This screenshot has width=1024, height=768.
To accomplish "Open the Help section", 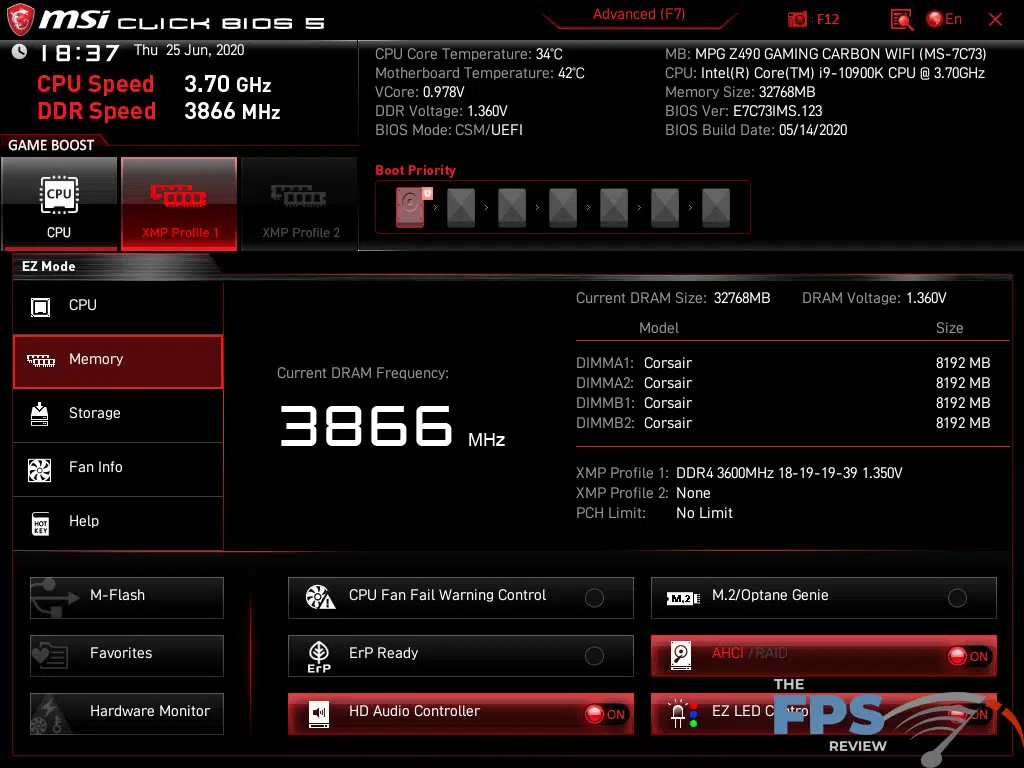I will tap(118, 522).
